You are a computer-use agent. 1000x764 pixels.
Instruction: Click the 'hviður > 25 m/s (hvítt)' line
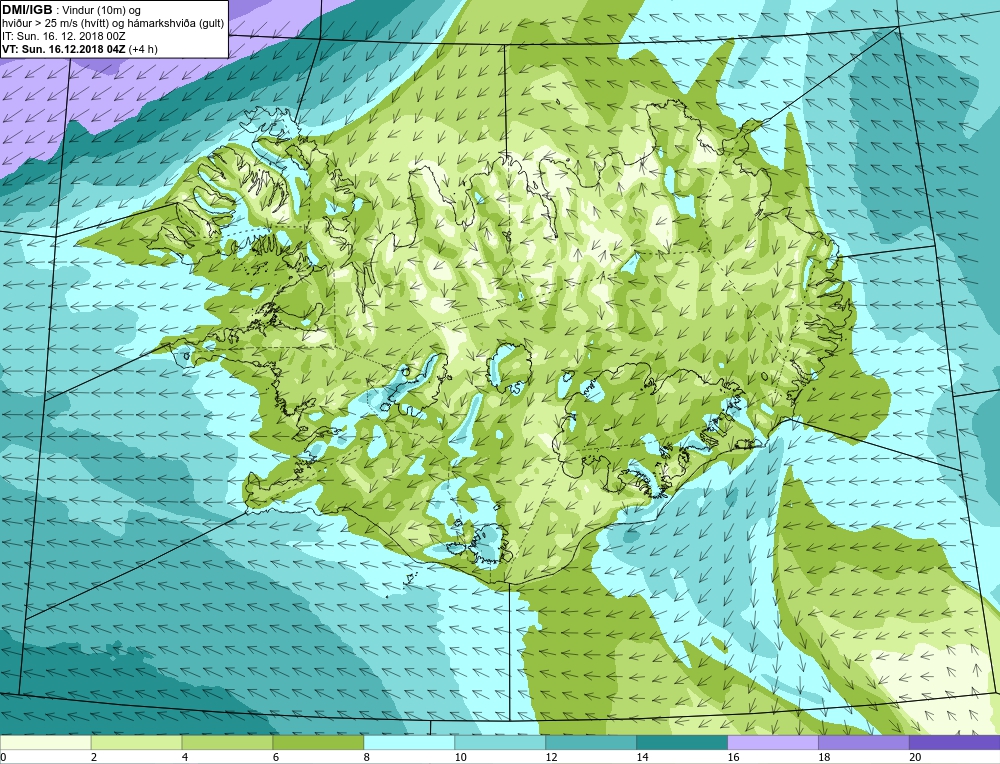point(56,23)
